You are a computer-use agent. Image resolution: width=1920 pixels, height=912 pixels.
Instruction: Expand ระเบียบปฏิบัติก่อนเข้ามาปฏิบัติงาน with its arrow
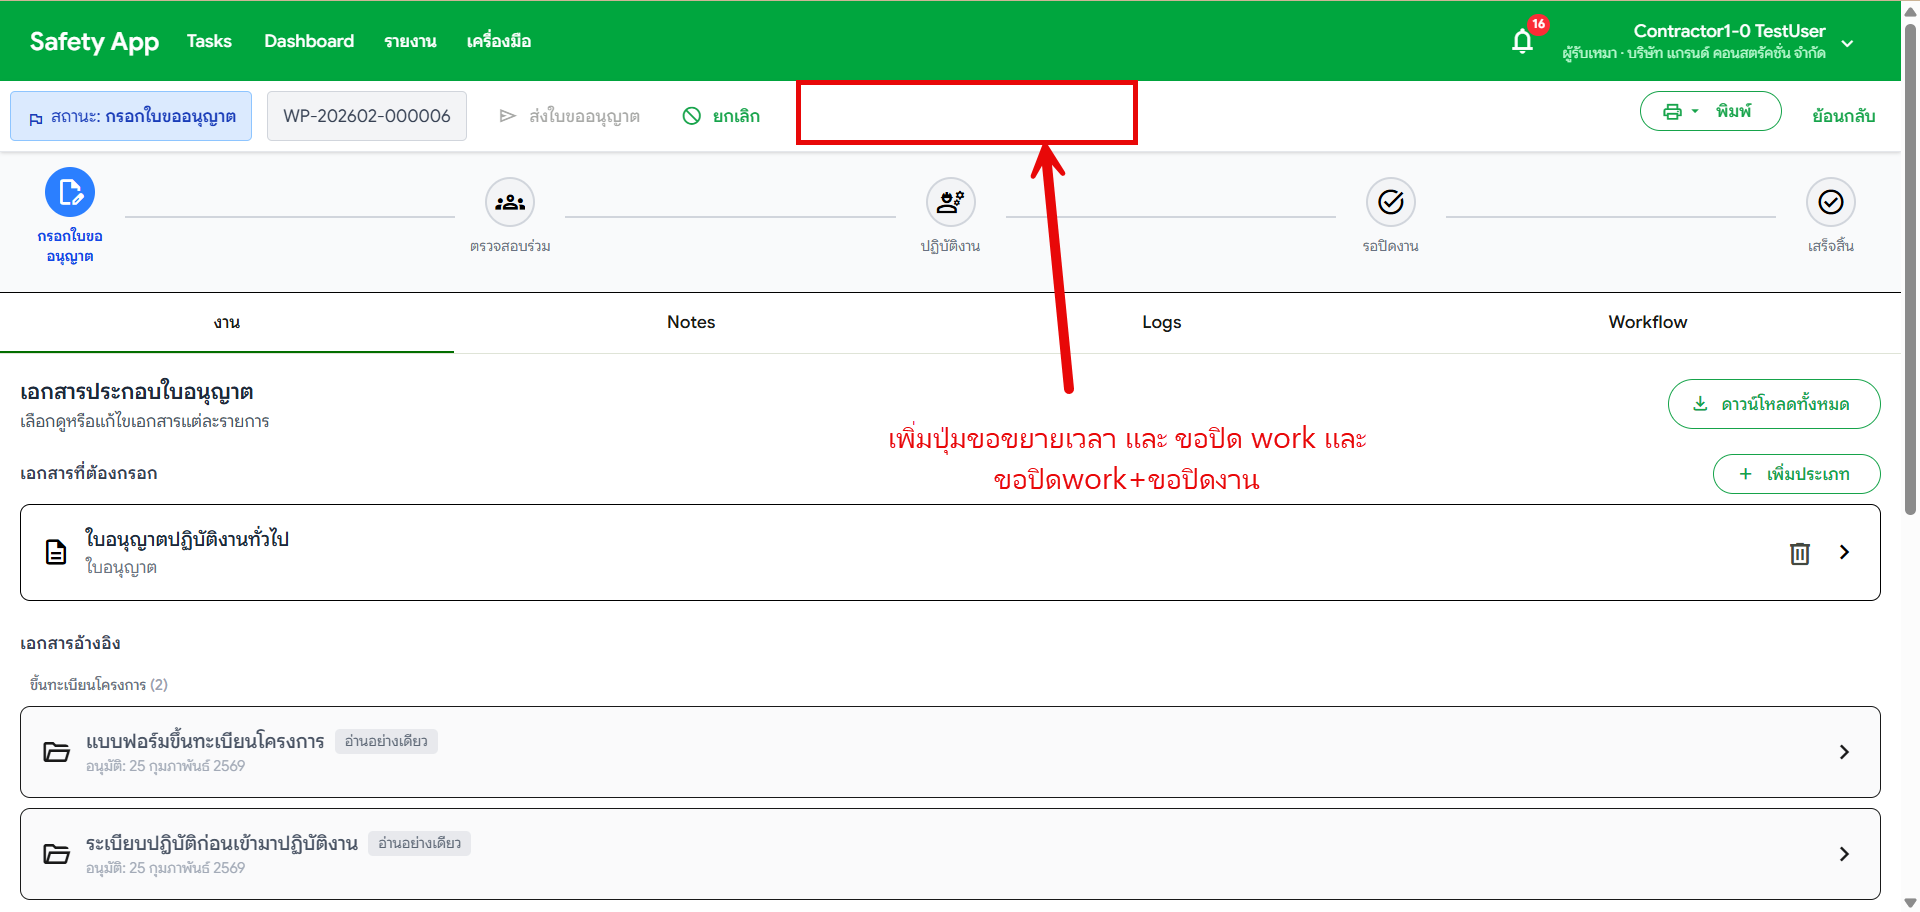click(1845, 854)
